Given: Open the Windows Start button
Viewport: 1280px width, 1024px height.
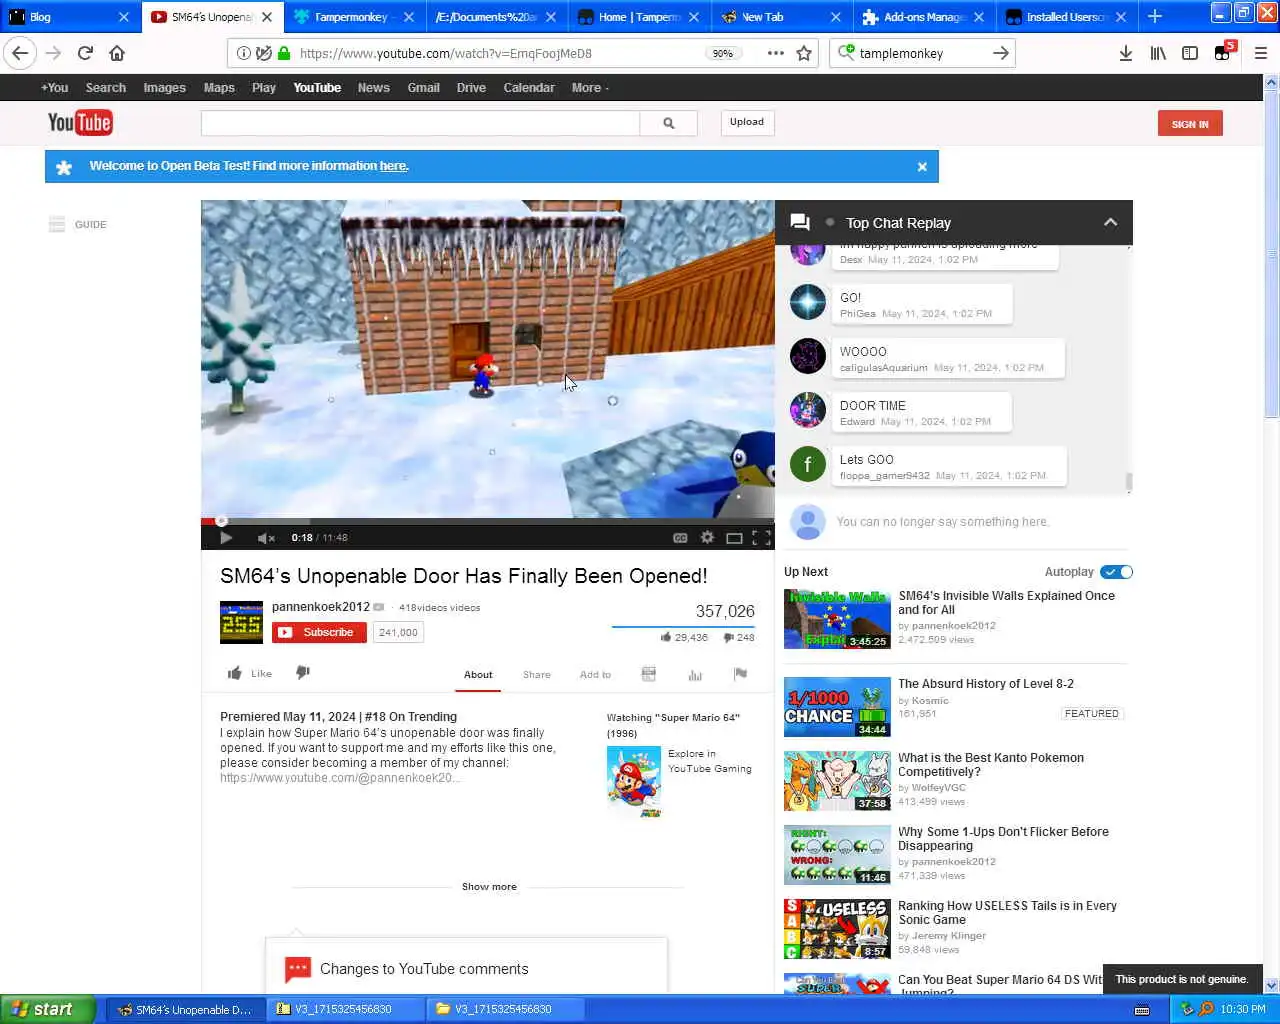Looking at the screenshot, I should 48,1009.
